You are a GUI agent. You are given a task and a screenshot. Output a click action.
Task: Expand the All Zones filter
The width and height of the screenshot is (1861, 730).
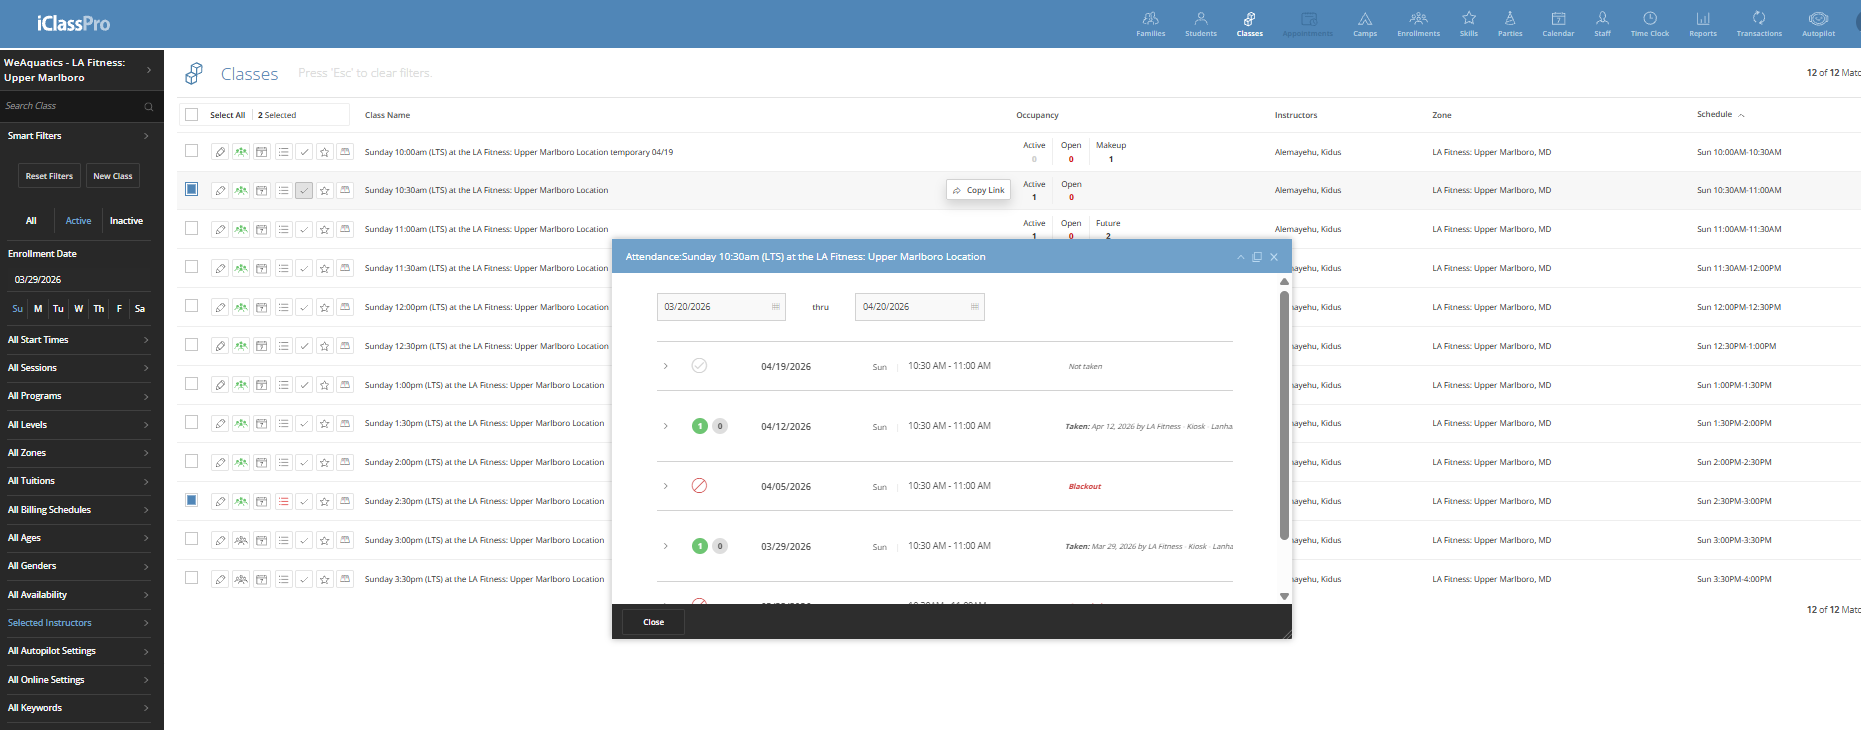[78, 453]
